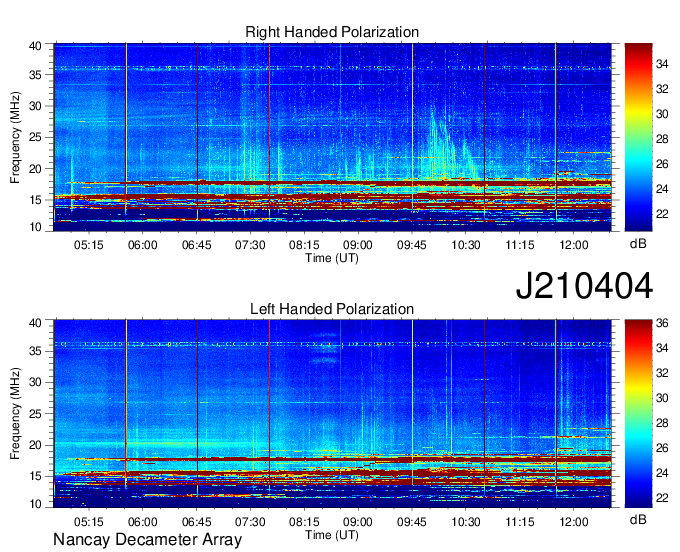
Task: Click the left-handed plot's dB color bar
Action: point(638,413)
